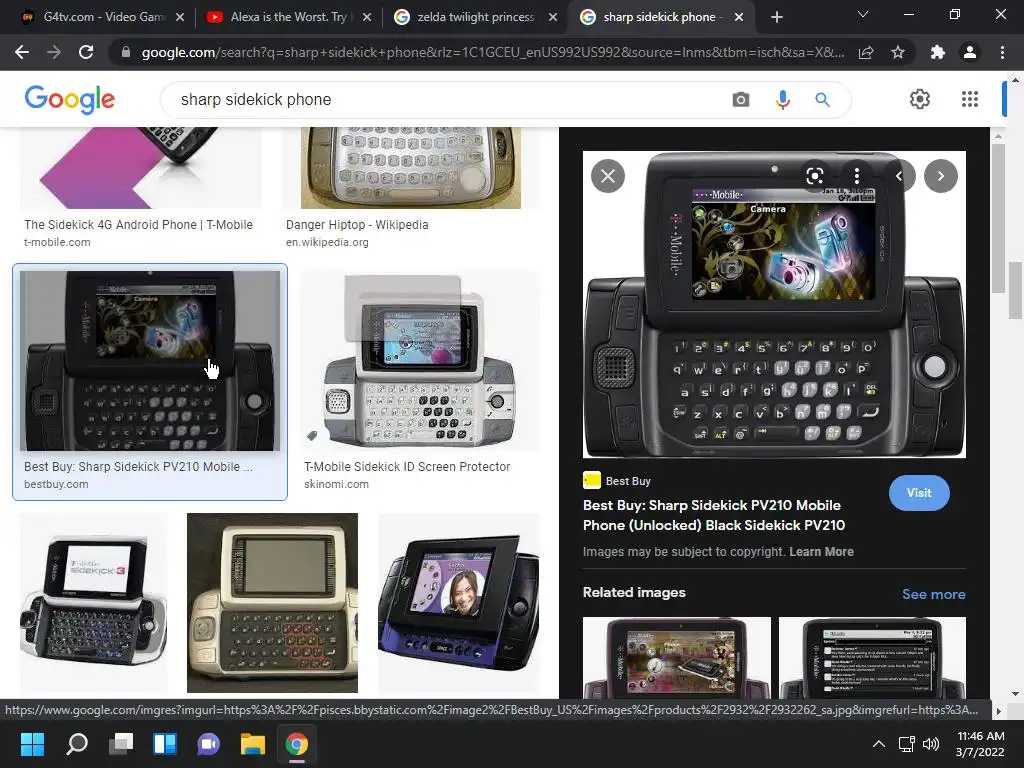Close the zelda twilight princess tab
Image resolution: width=1024 pixels, height=768 pixels.
(x=553, y=17)
